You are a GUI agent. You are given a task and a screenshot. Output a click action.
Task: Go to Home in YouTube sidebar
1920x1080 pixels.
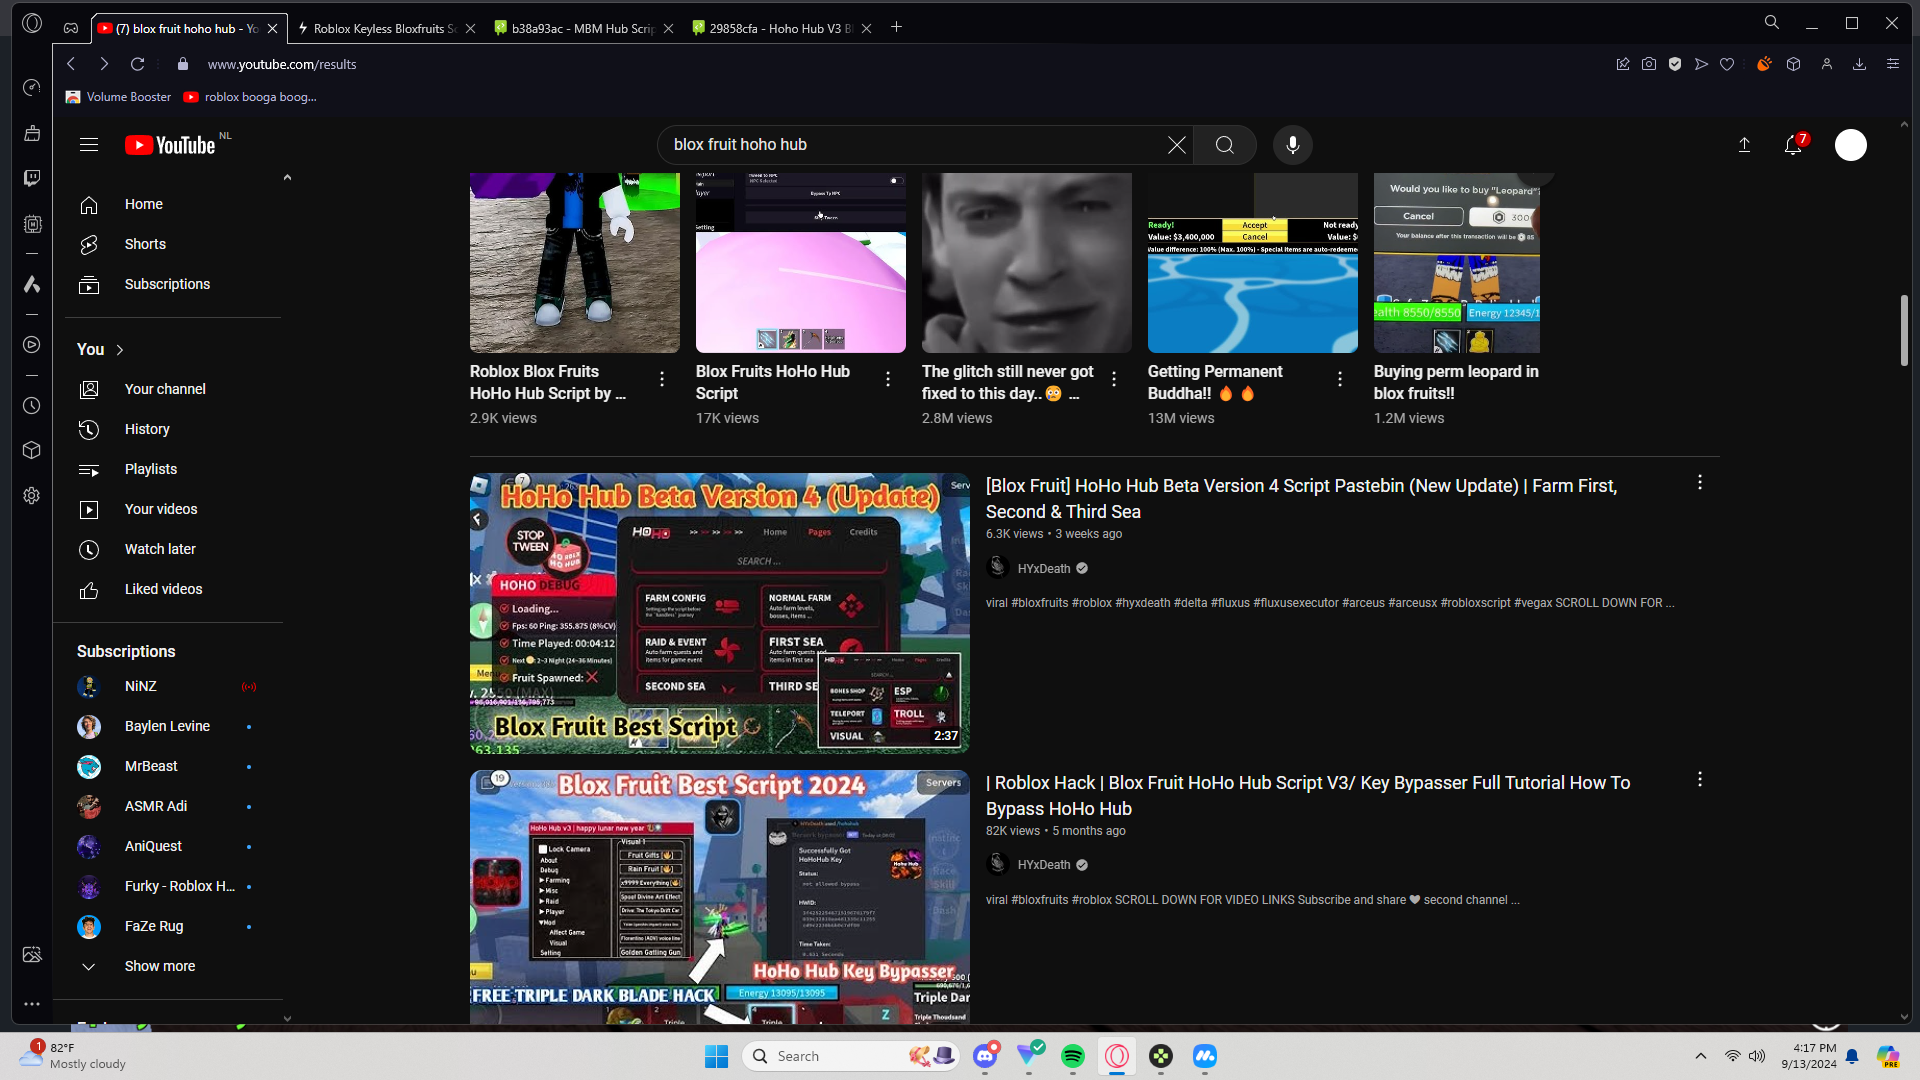click(x=144, y=204)
